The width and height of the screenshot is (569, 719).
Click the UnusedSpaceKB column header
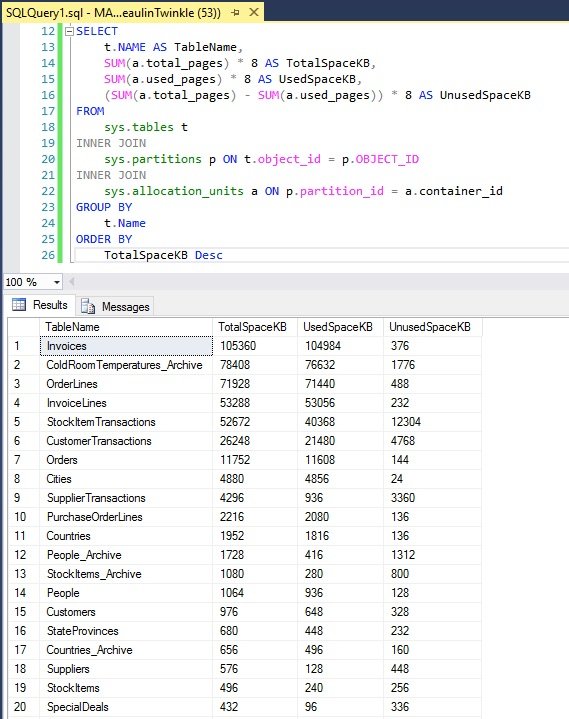point(432,327)
